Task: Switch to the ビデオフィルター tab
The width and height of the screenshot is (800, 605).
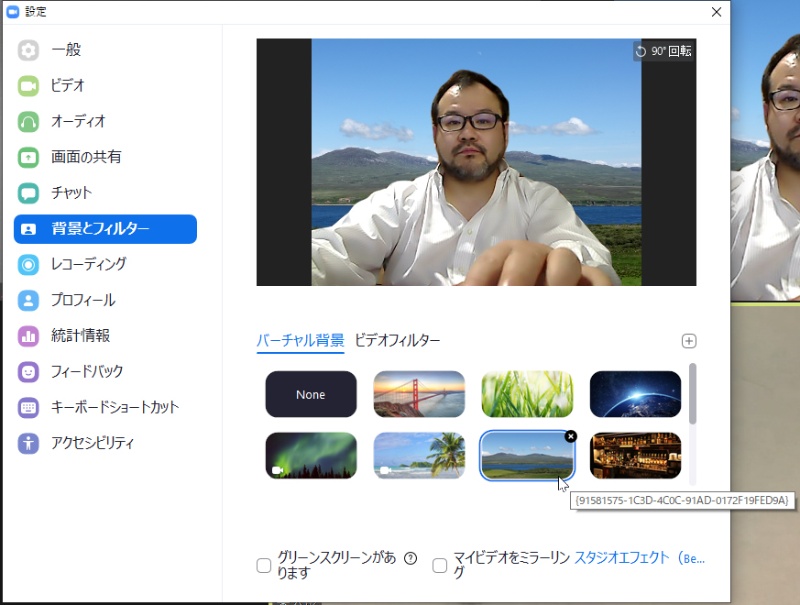Action: point(397,341)
